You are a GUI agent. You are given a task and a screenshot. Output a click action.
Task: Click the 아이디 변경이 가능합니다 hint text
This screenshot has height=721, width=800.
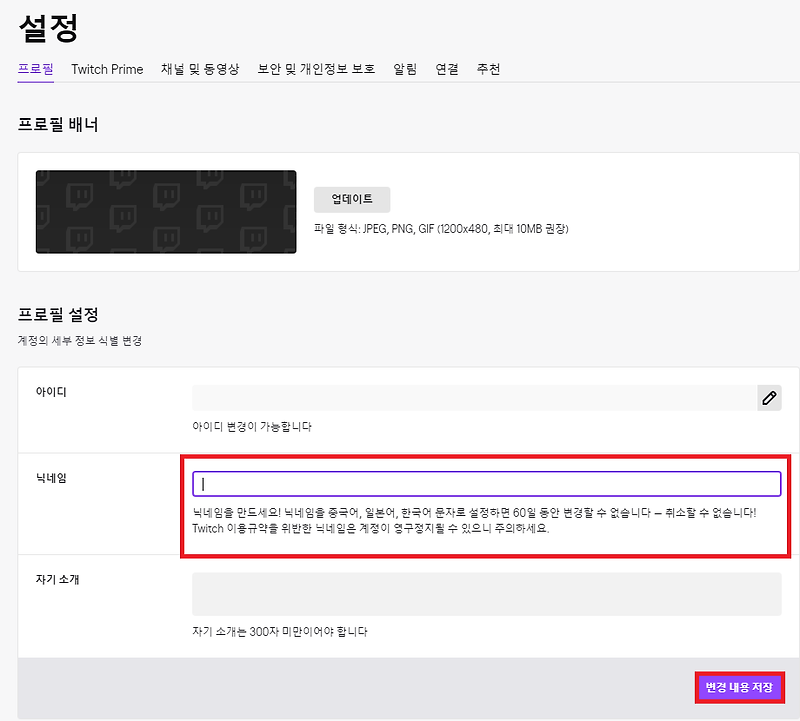point(252,426)
